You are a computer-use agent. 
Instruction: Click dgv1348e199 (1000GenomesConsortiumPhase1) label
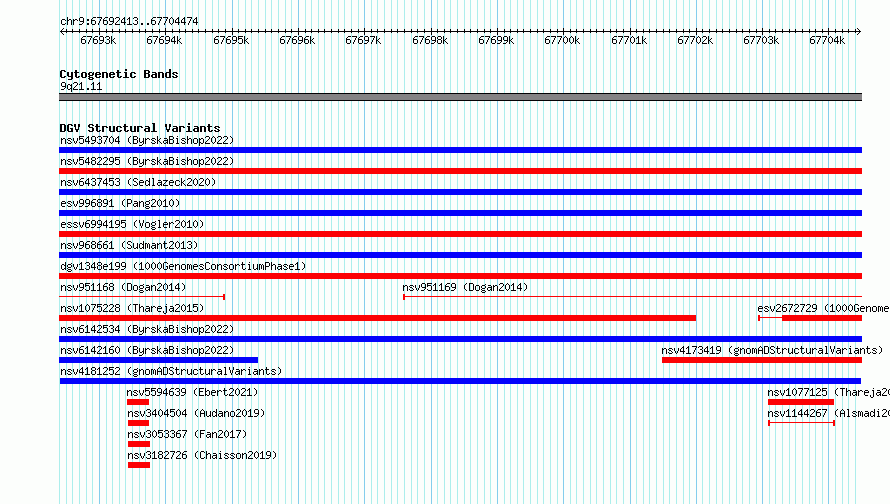click(183, 266)
